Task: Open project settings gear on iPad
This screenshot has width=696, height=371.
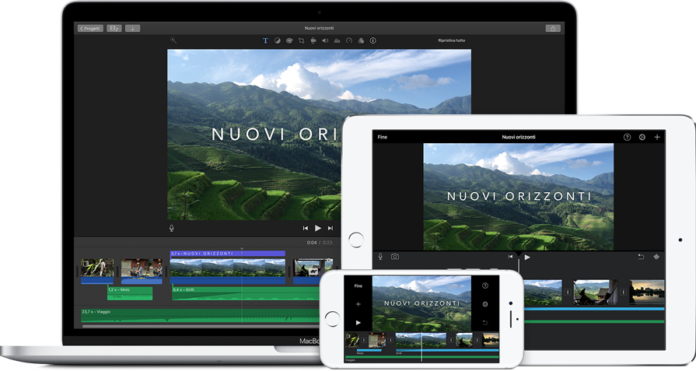Action: click(642, 137)
